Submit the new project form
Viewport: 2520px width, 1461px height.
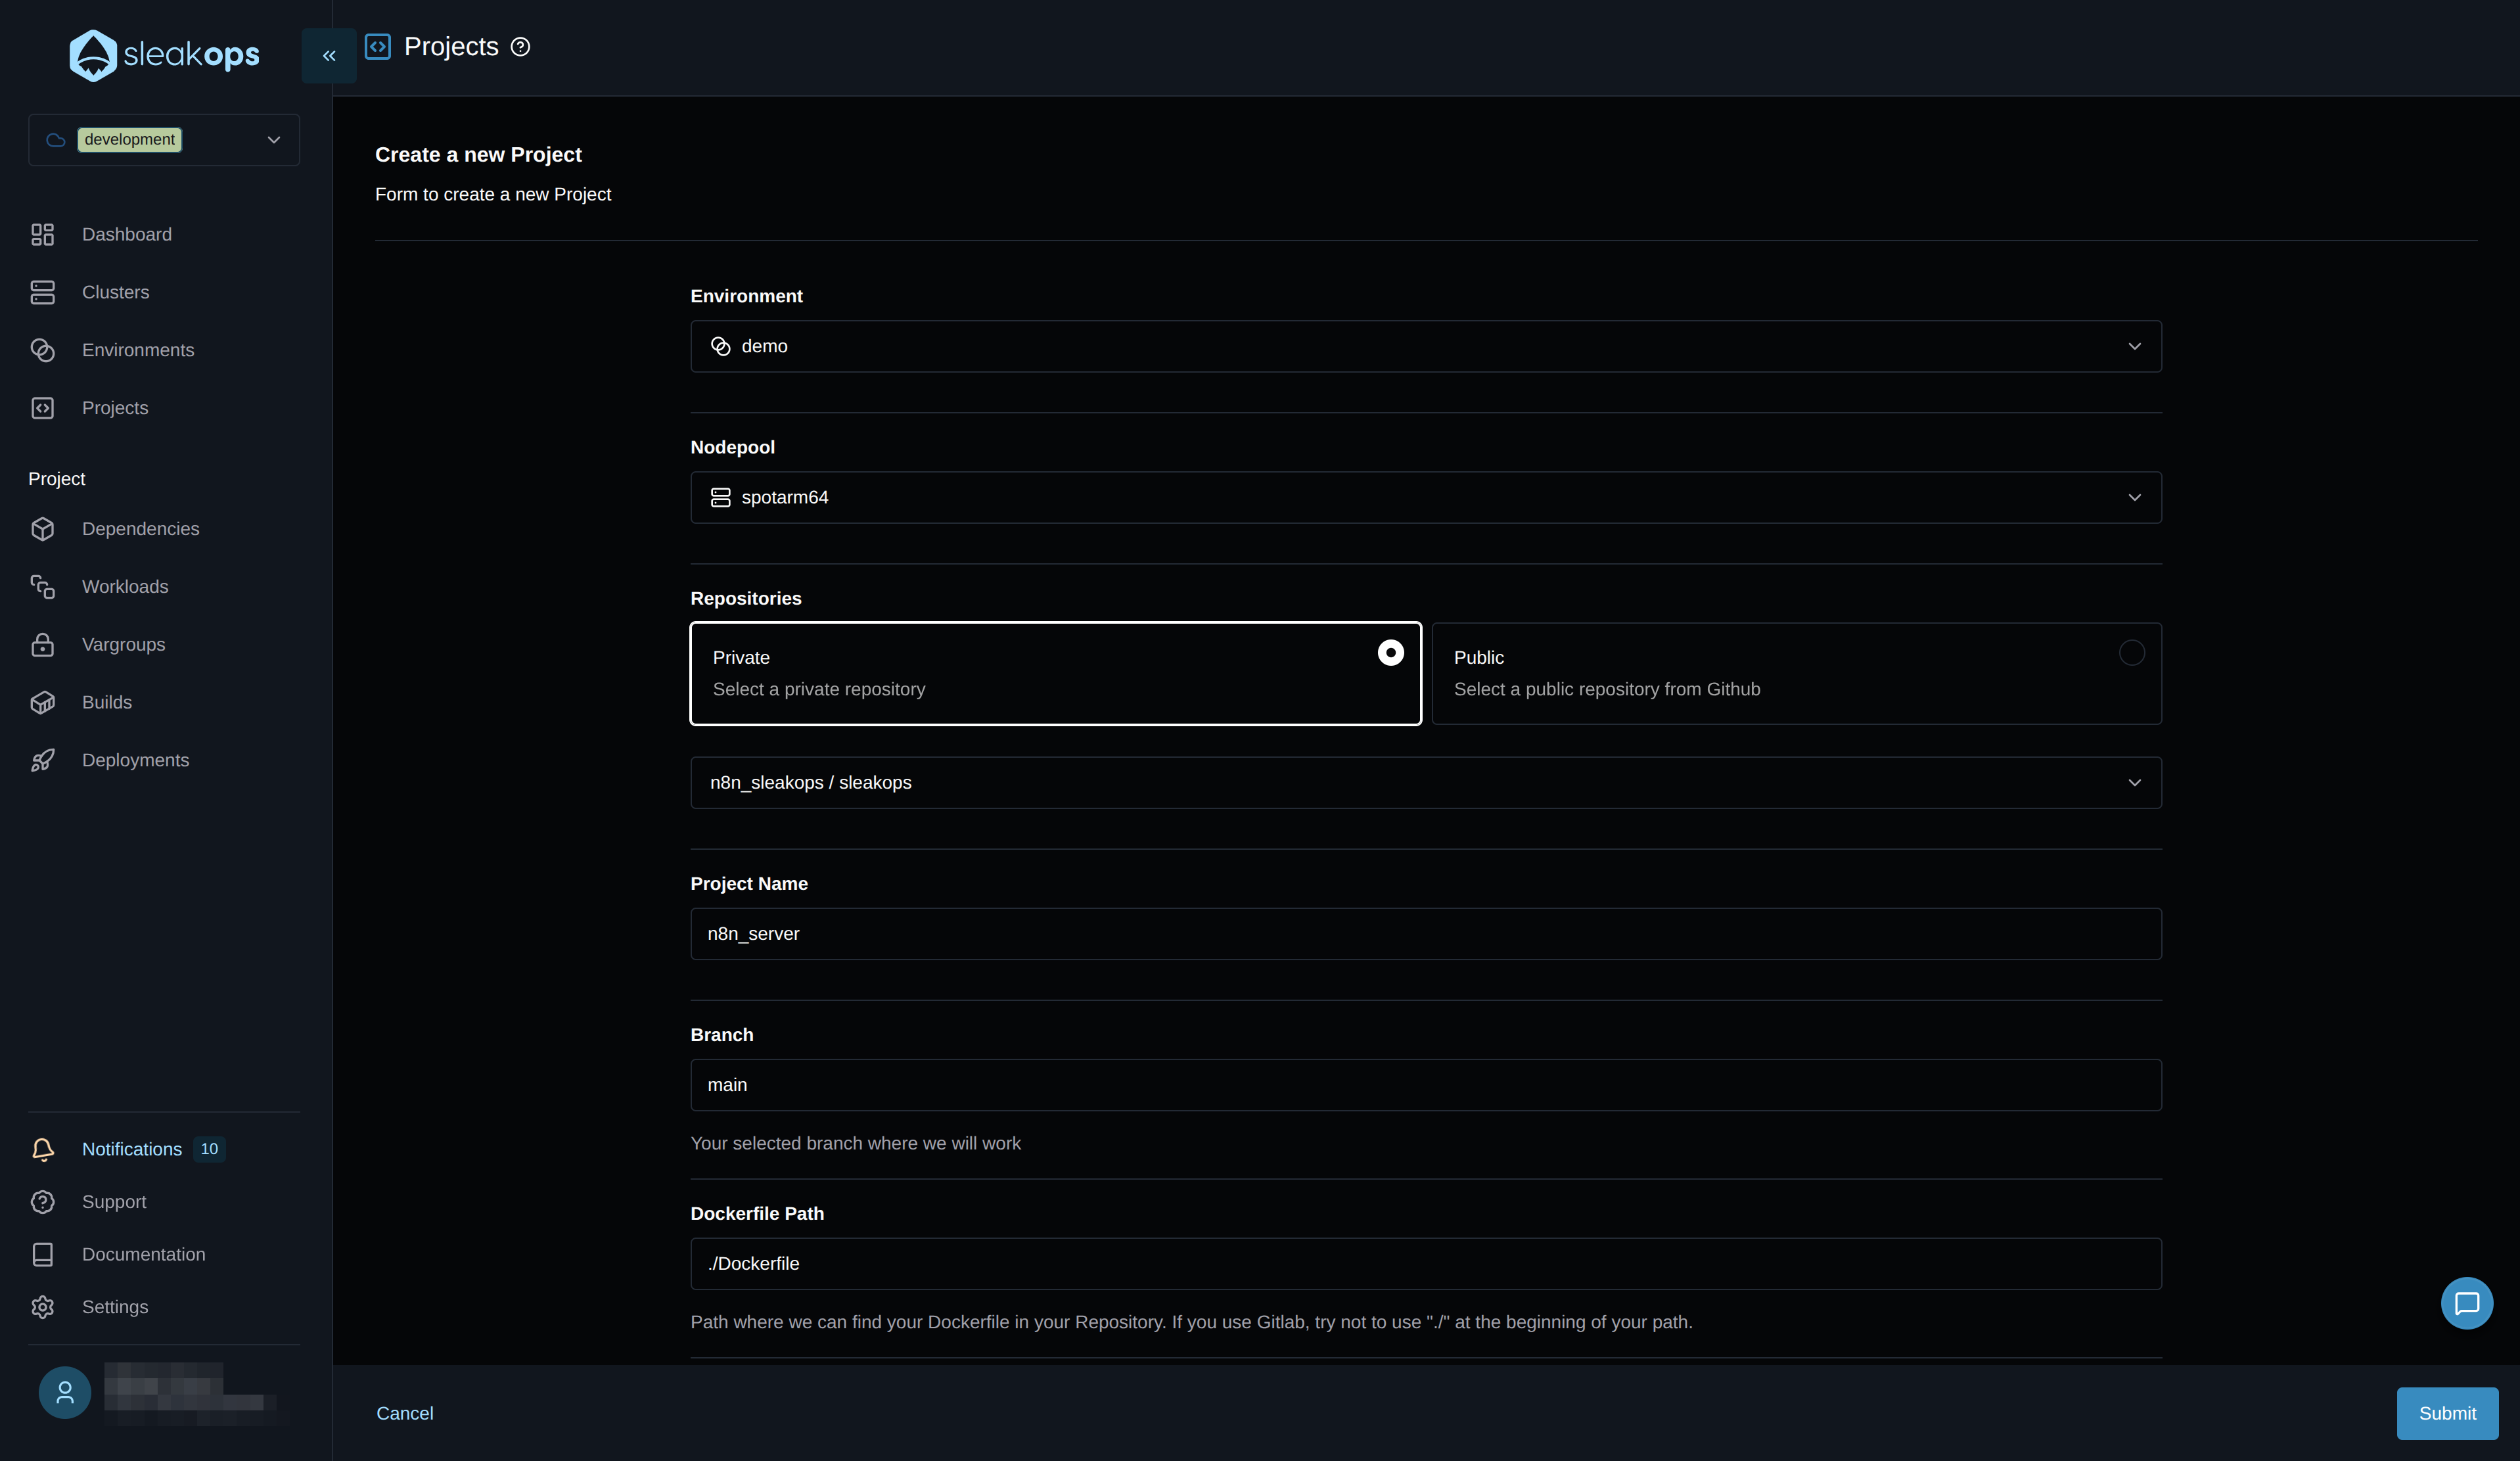(x=2447, y=1413)
